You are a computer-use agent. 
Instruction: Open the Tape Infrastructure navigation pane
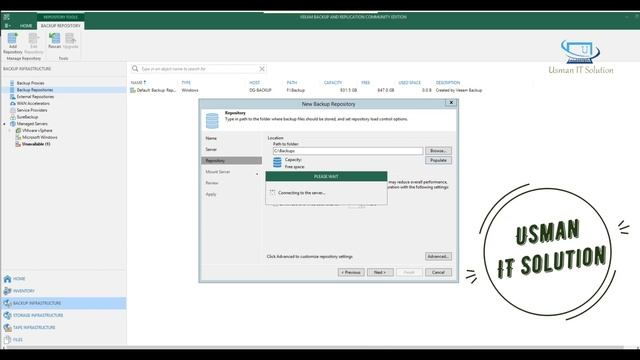click(64, 327)
